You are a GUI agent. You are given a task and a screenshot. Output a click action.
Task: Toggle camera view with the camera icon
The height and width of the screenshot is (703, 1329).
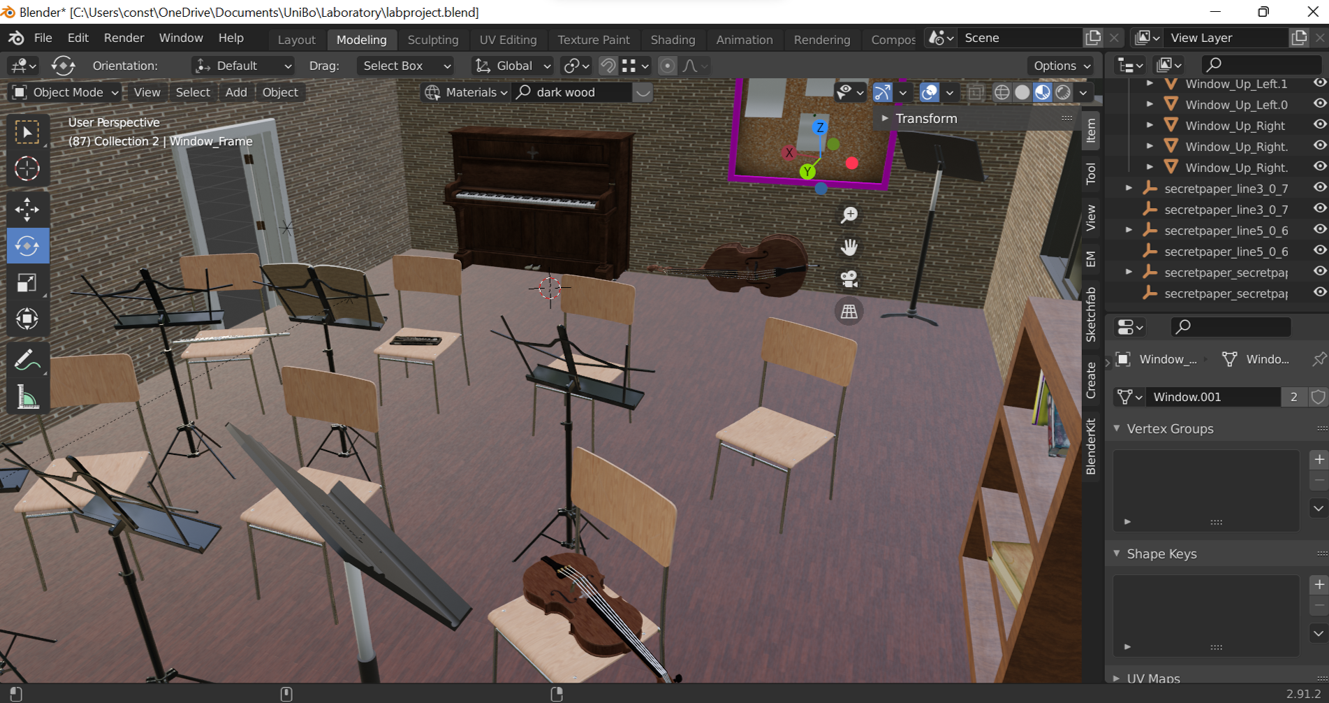tap(849, 279)
